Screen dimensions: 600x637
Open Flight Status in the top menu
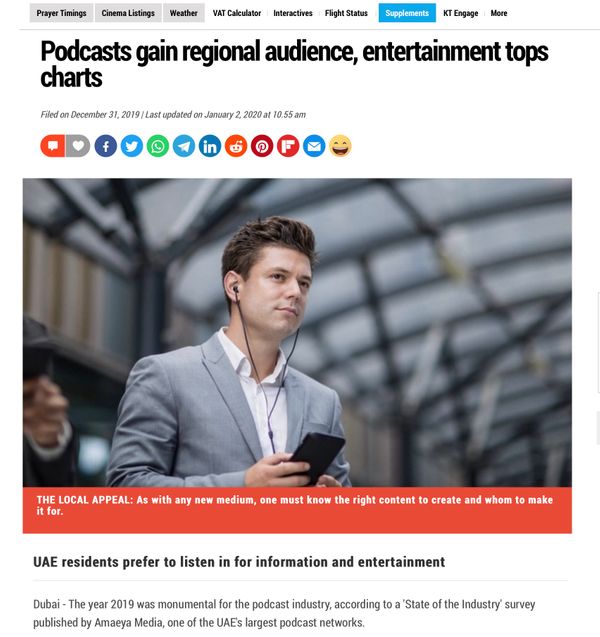[346, 13]
